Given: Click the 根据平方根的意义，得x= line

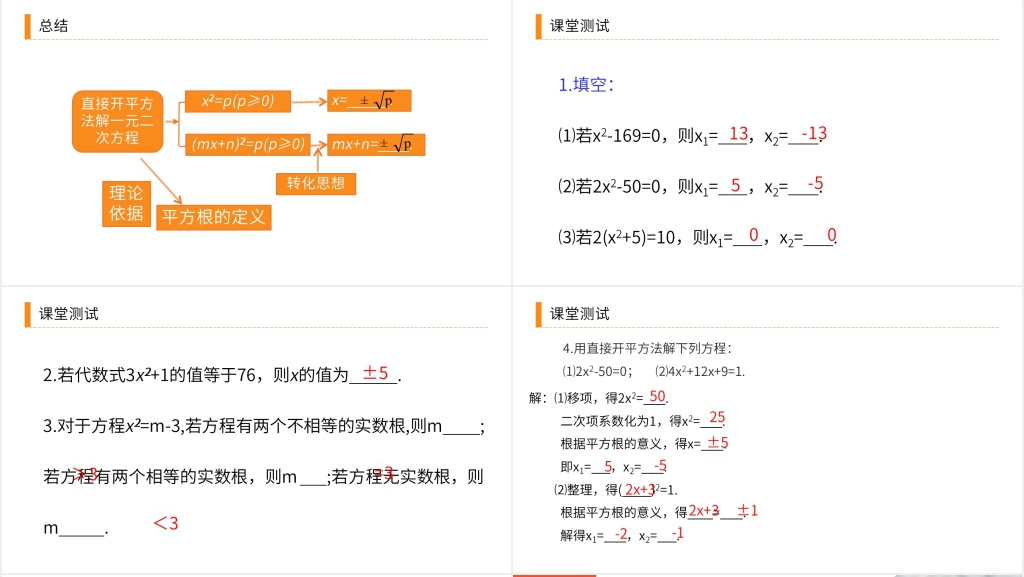Looking at the screenshot, I should 644,444.
